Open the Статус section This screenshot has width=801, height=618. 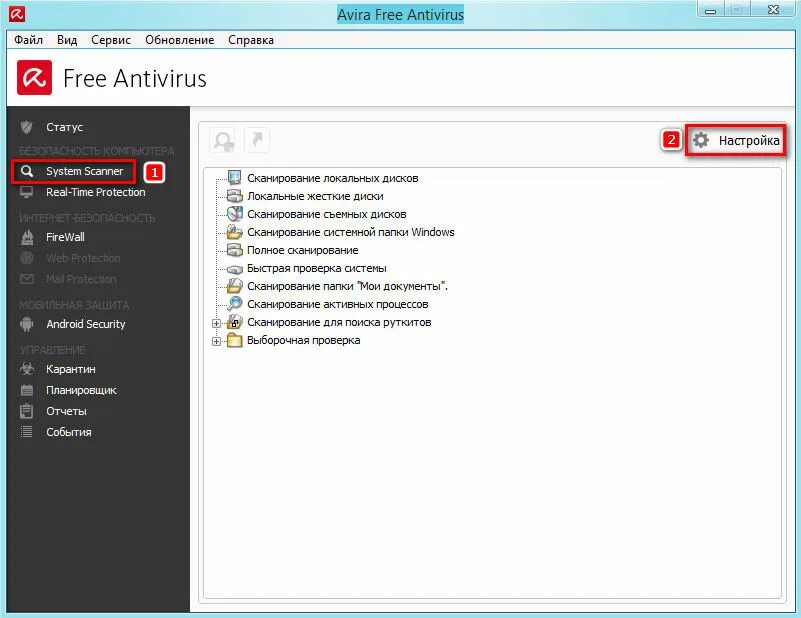click(x=64, y=127)
